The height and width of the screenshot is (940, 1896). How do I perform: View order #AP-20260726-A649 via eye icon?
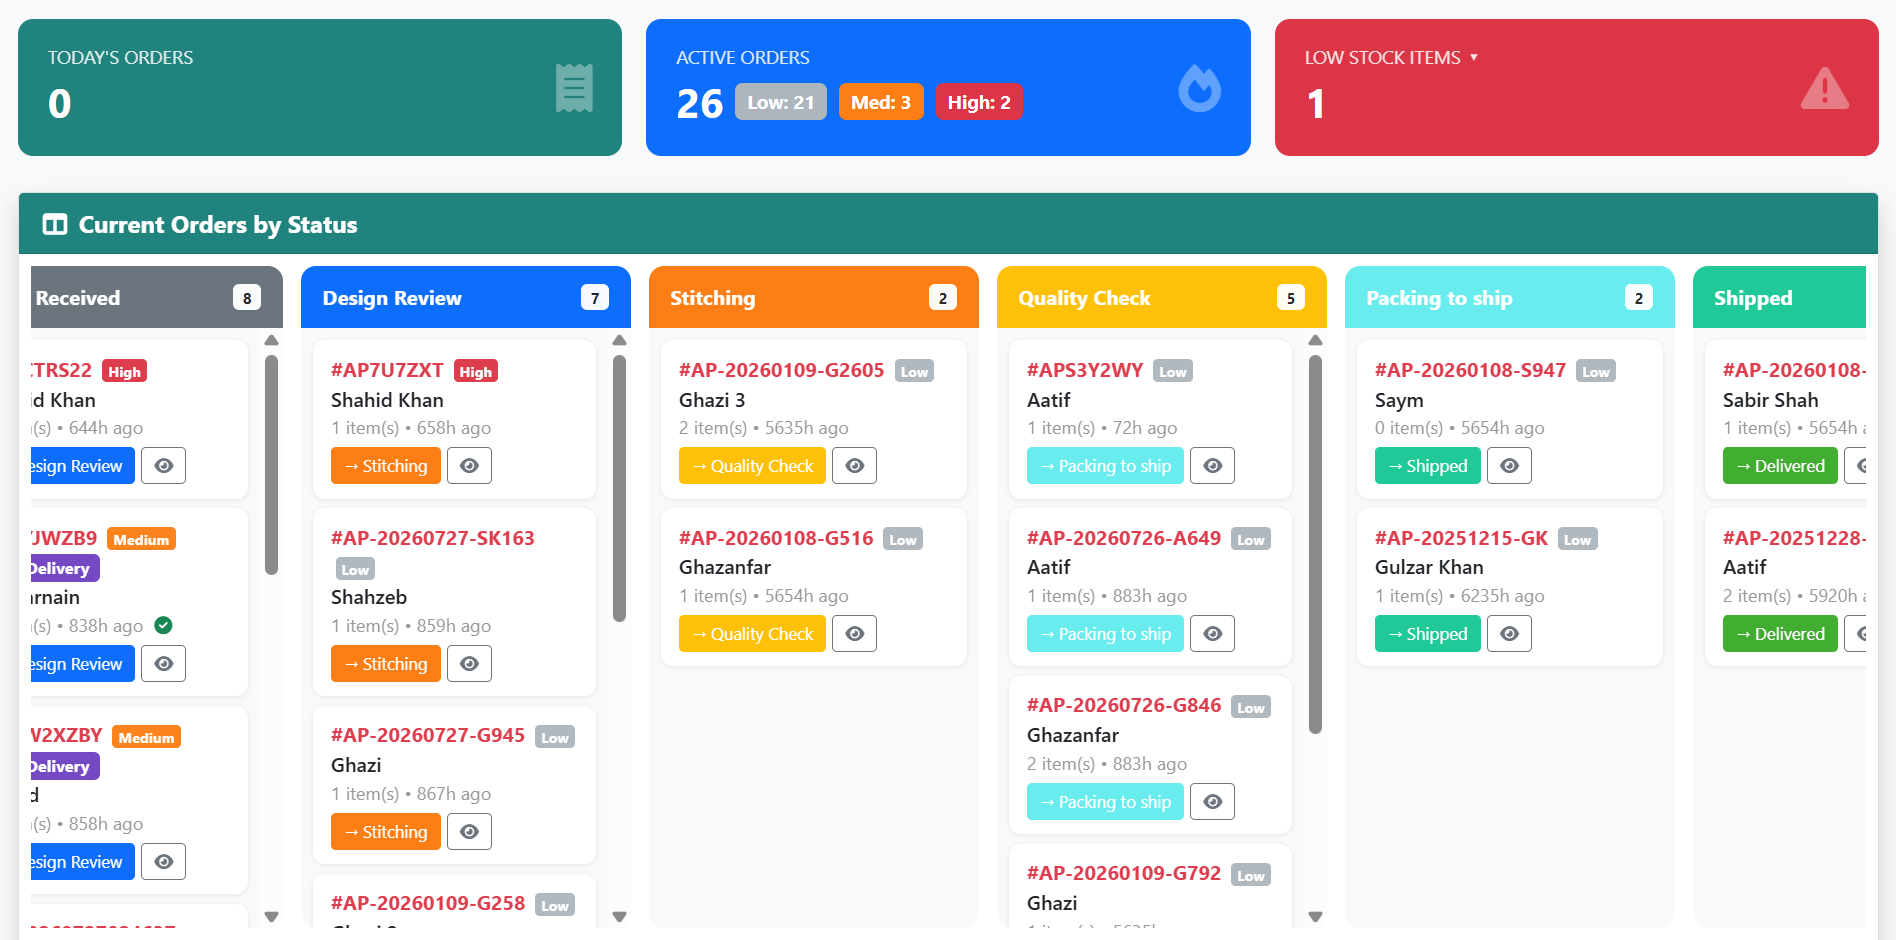(1212, 634)
